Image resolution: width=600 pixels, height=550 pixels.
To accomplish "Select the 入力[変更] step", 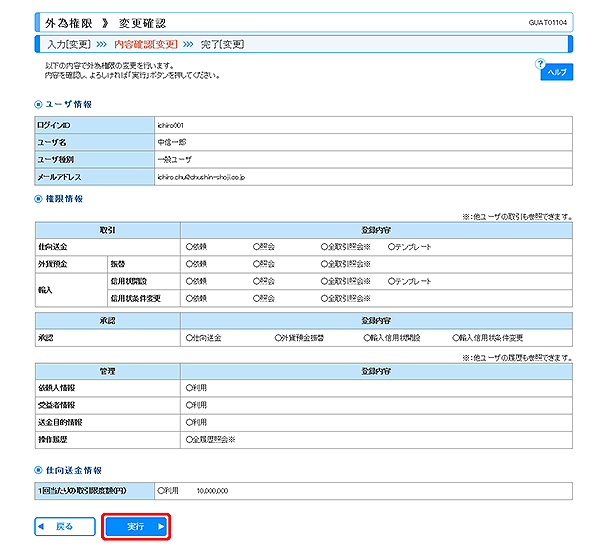I will click(x=69, y=44).
